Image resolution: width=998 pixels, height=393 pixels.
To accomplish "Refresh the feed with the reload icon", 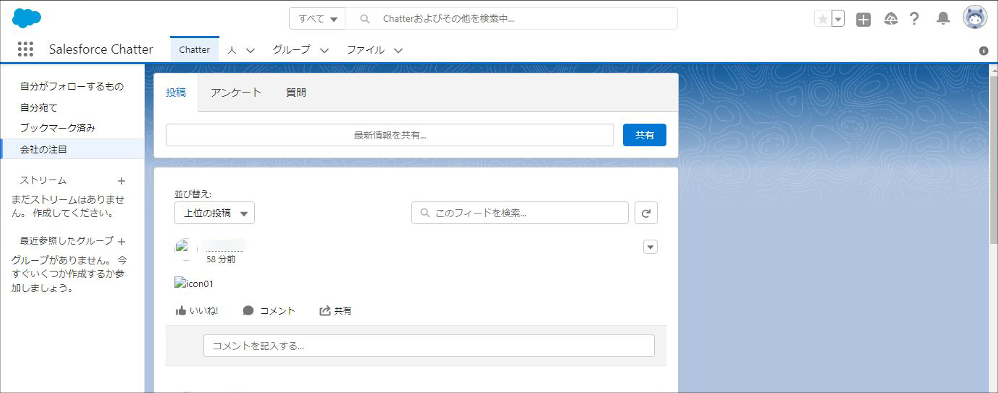I will (x=646, y=213).
